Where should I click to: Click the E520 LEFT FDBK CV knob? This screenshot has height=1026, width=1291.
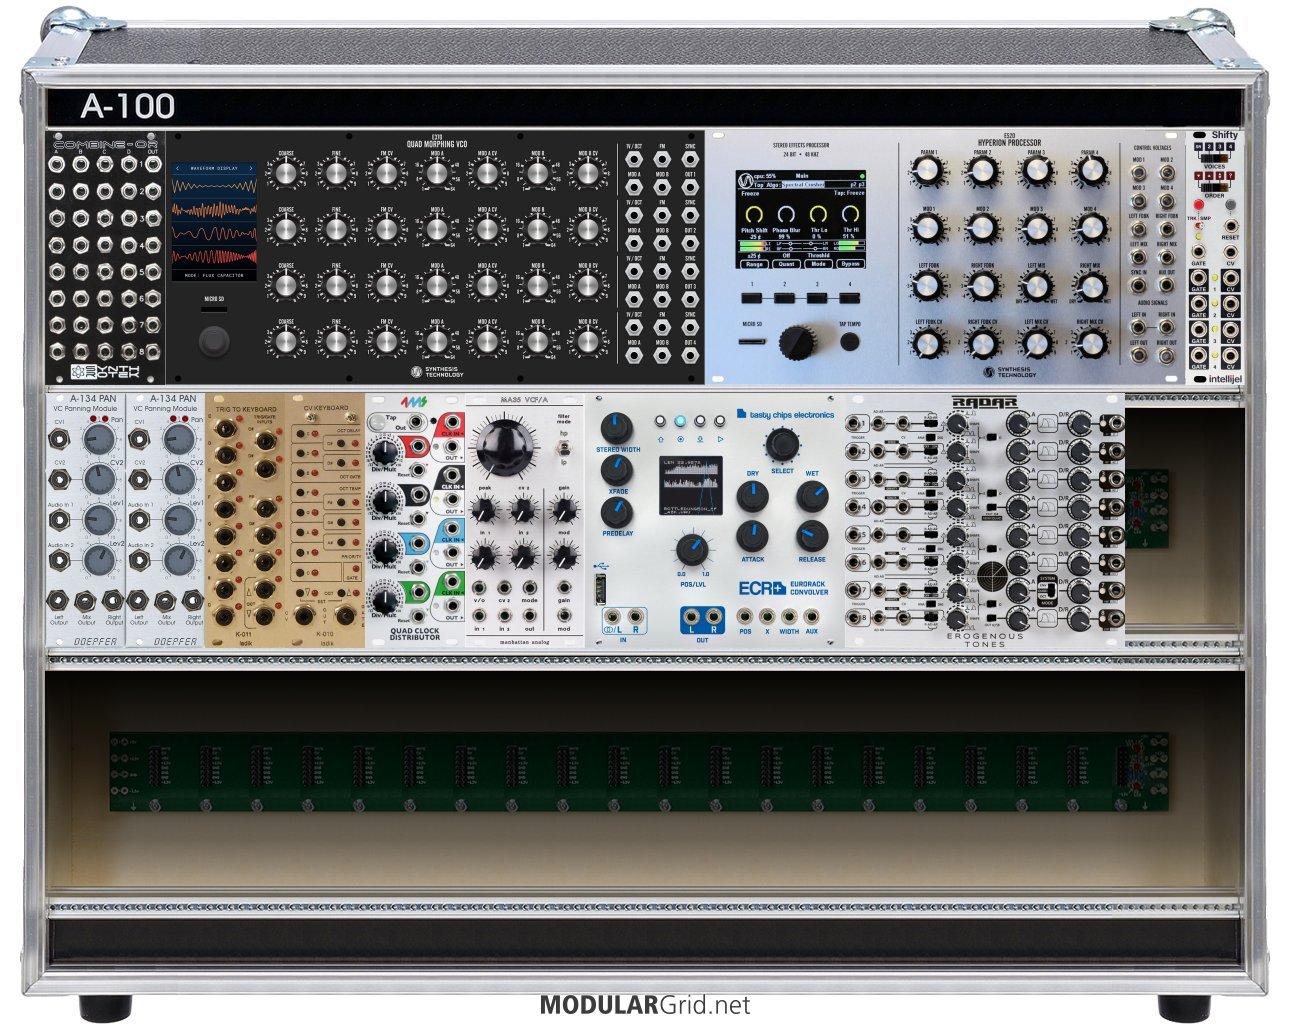929,343
